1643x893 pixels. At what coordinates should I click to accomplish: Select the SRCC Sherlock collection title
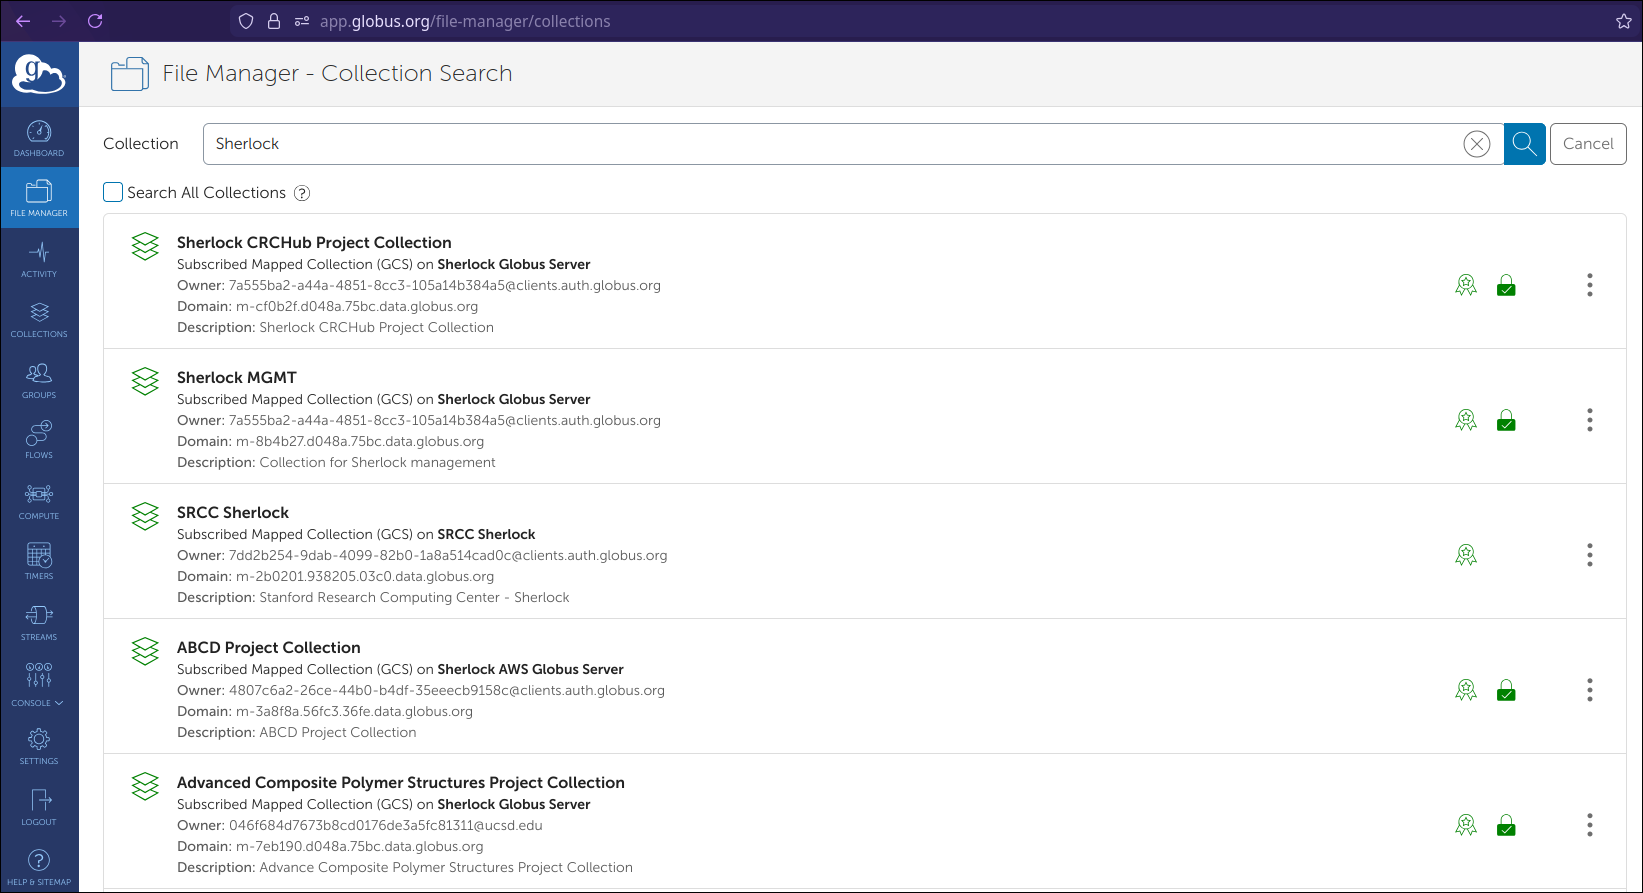tap(233, 512)
